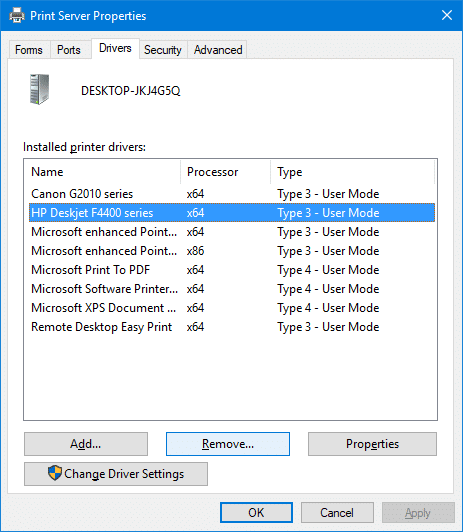Select Microsoft Print To PDF driver
The image size is (463, 532).
click(x=232, y=270)
